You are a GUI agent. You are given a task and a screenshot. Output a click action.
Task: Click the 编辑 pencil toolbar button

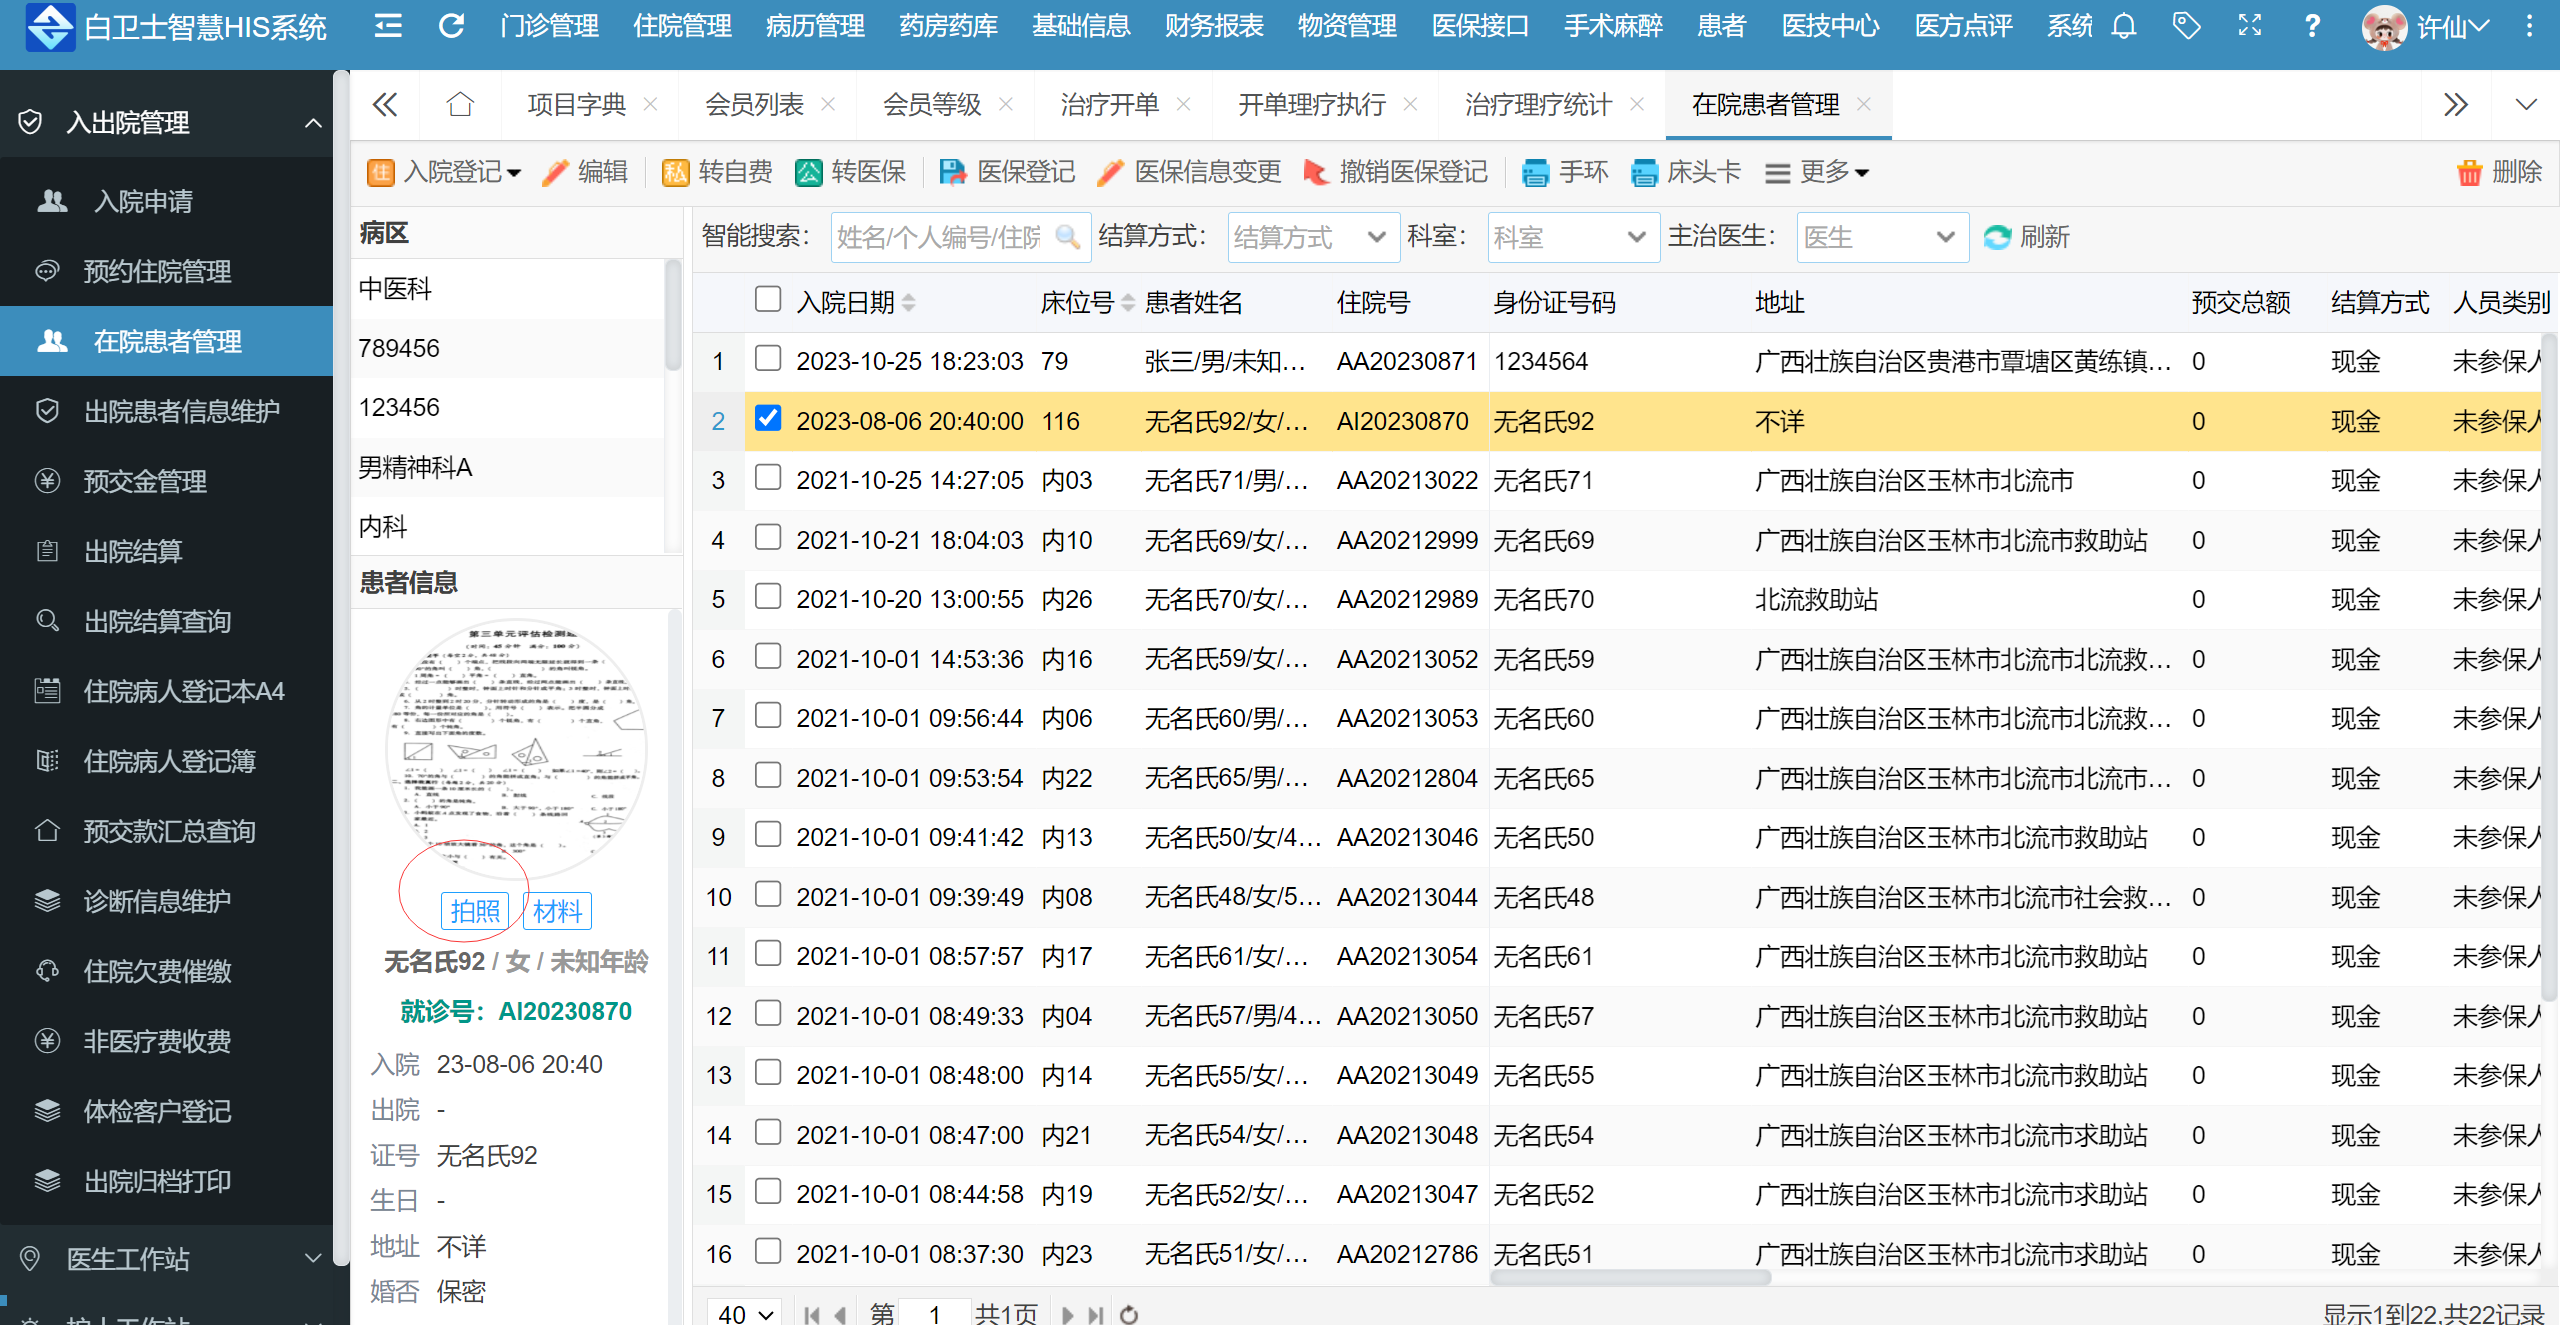tap(585, 172)
